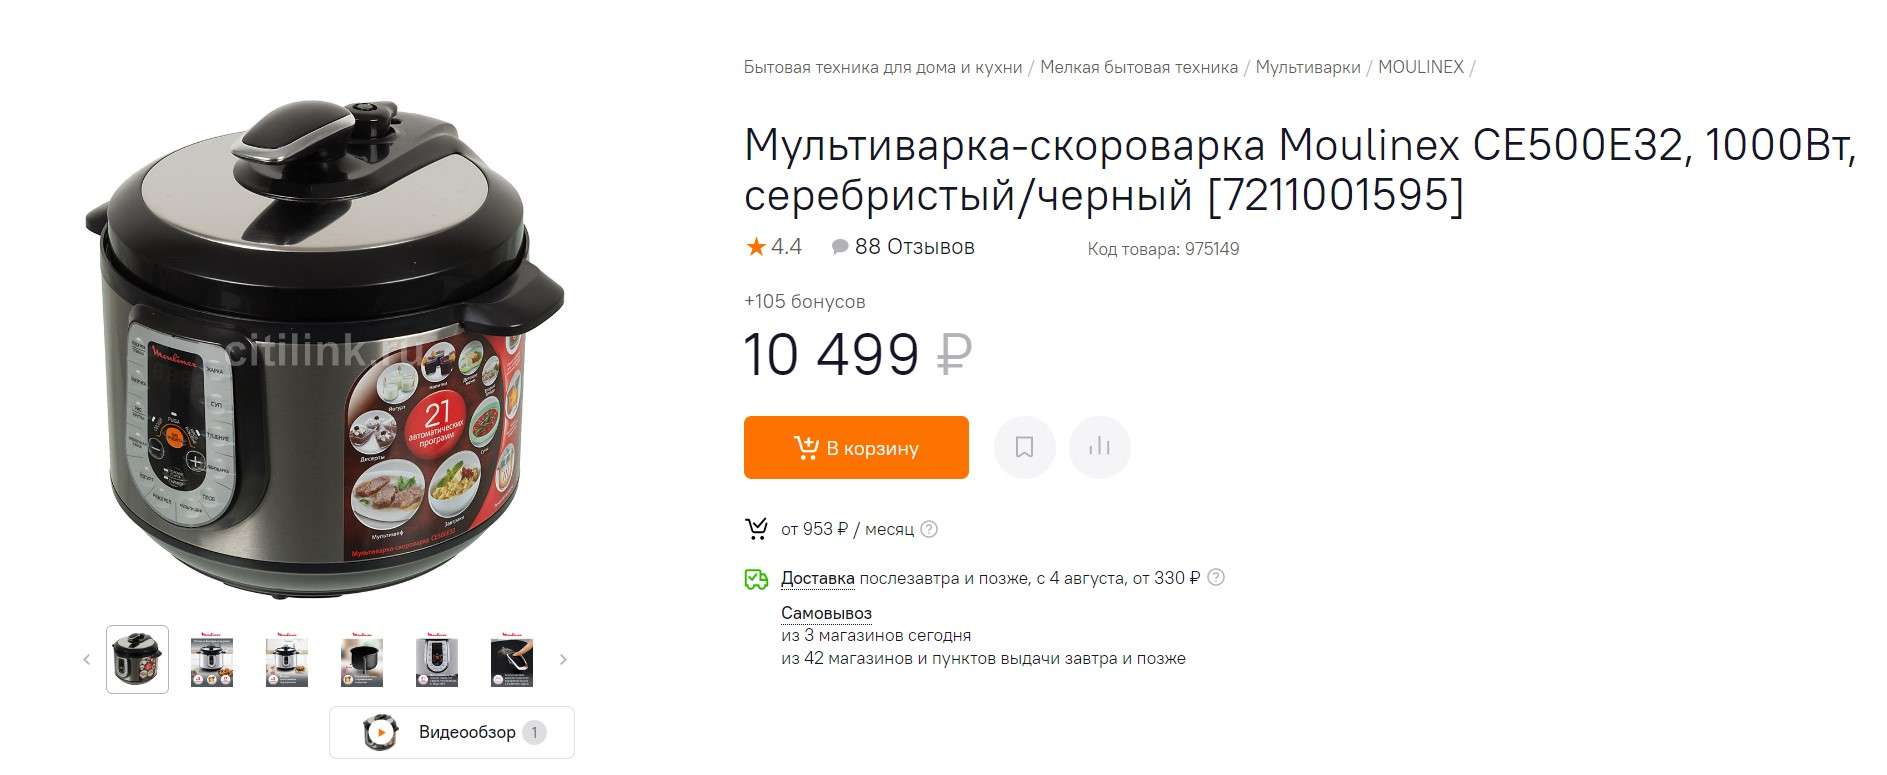Click the reviews speech bubble icon
This screenshot has width=1887, height=775.
coord(840,247)
